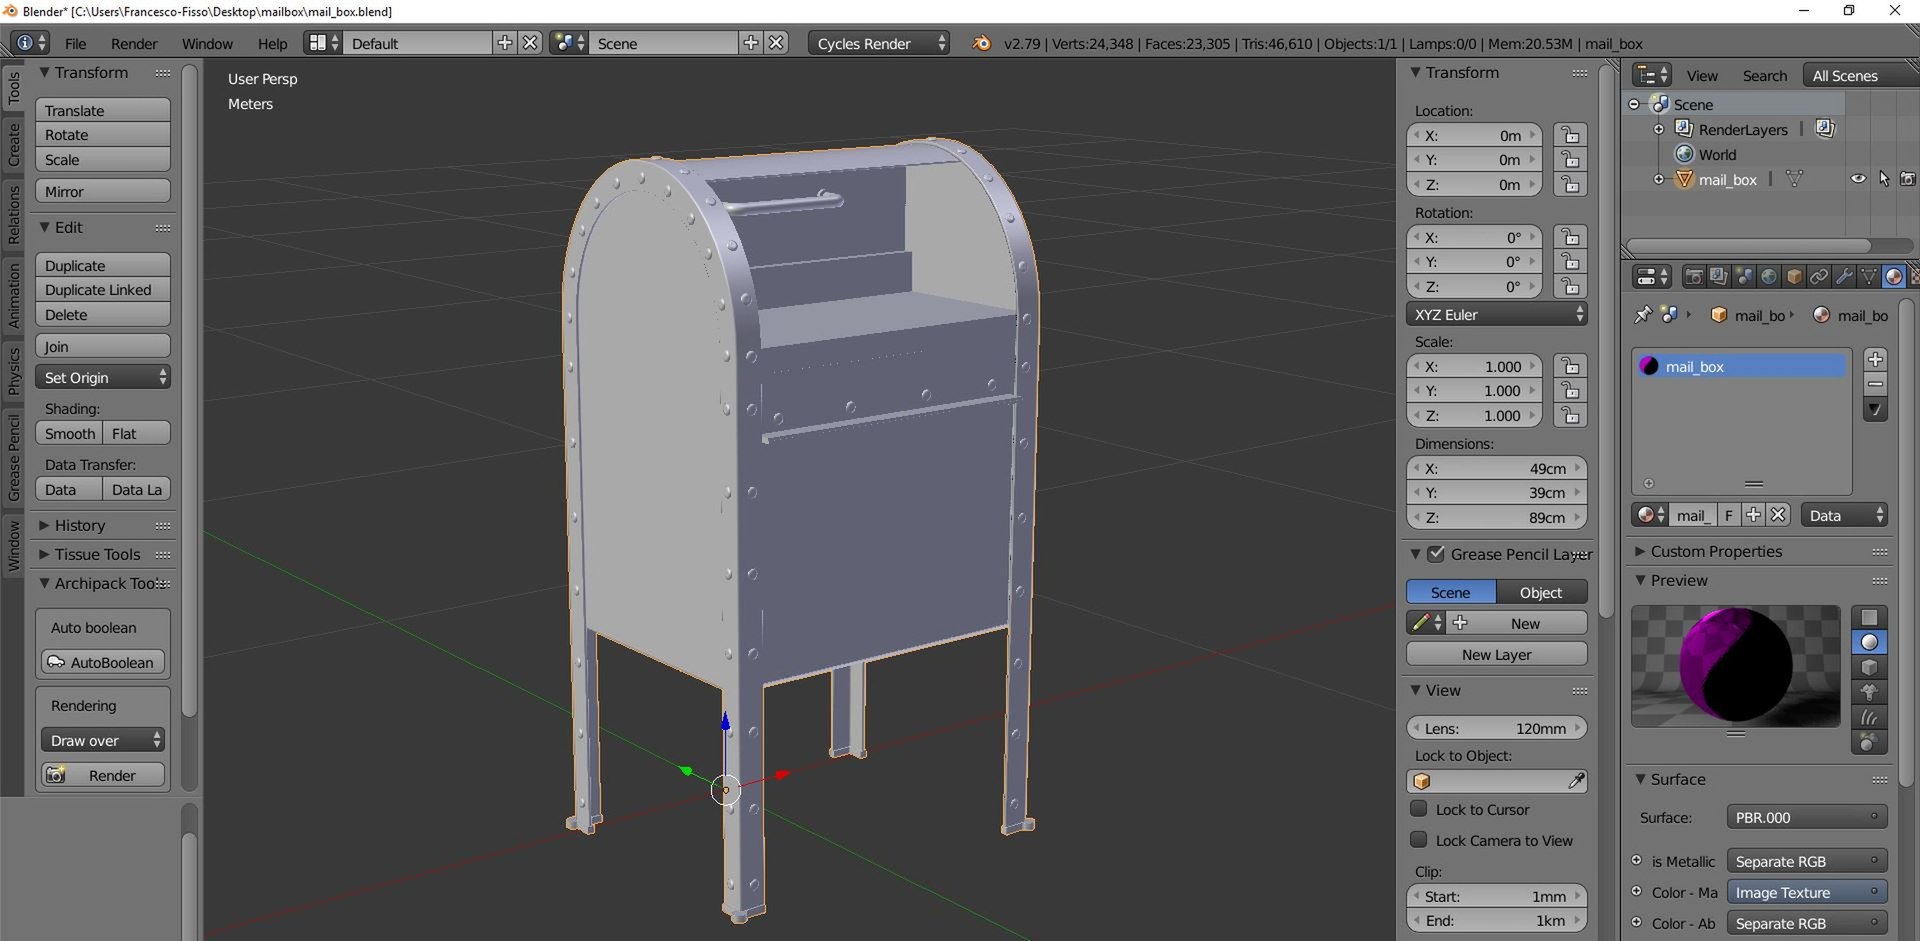Screen dimensions: 1920x941
Task: Open the Constraints chain-link properties tab
Action: coord(1819,277)
